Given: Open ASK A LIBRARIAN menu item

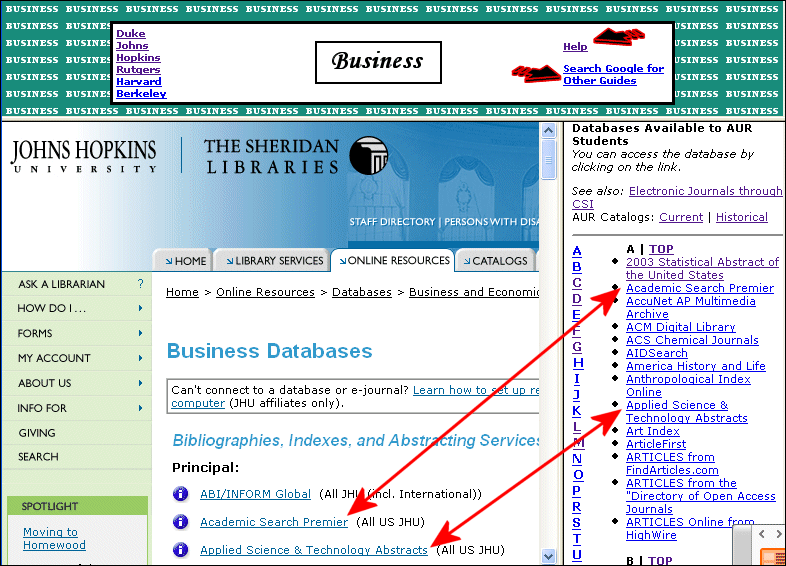Looking at the screenshot, I should pos(61,284).
